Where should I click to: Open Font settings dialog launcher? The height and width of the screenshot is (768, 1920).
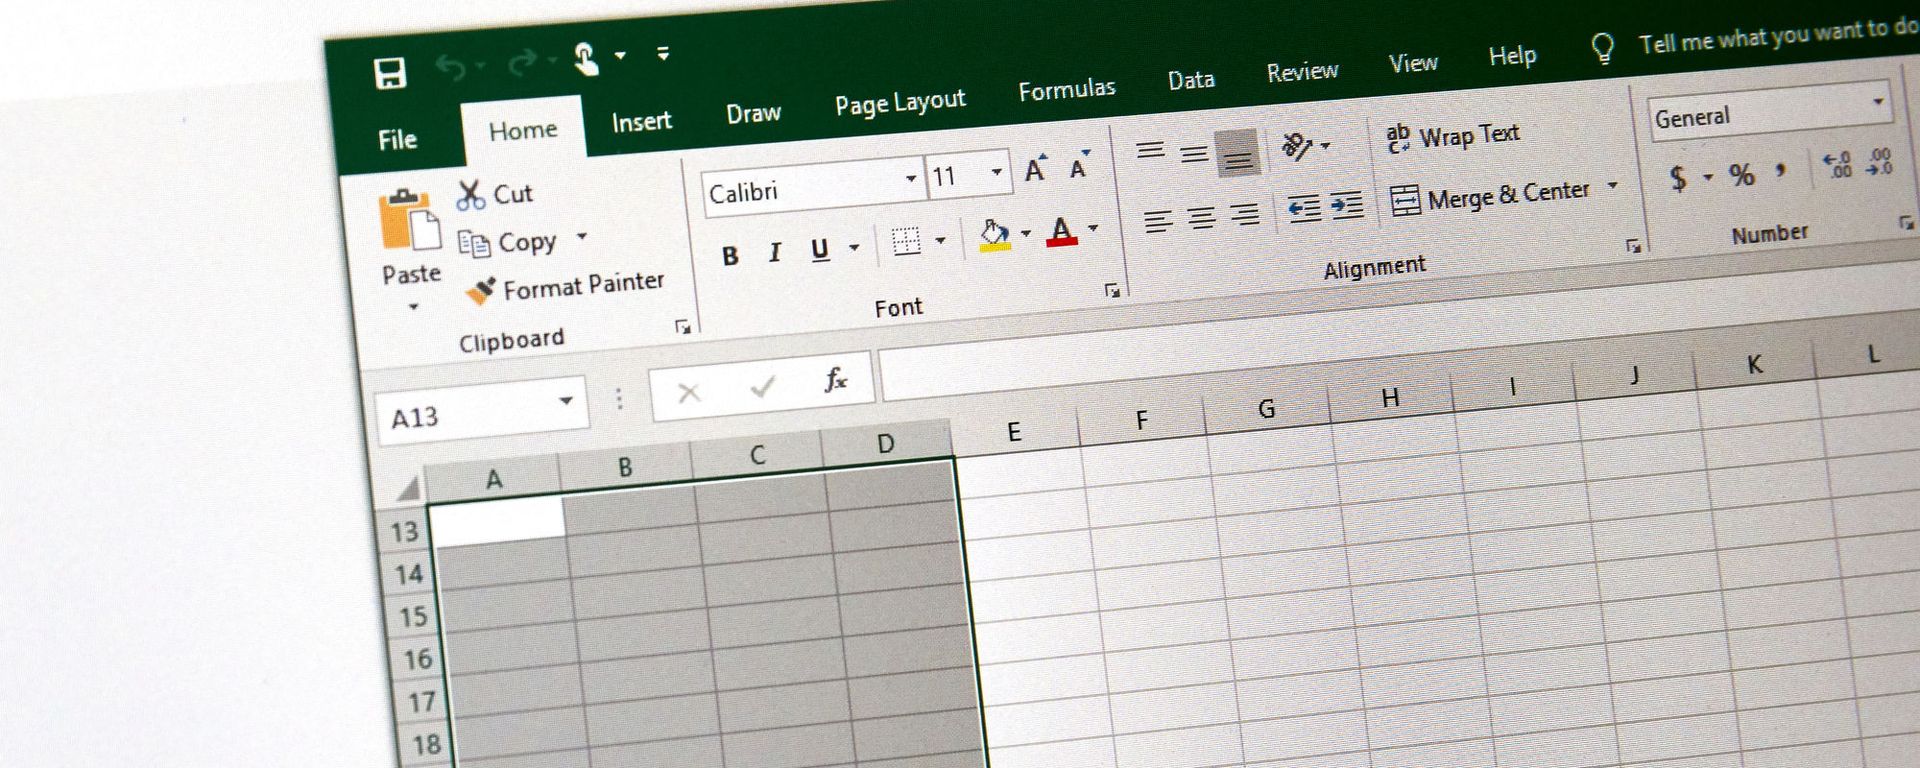1112,290
